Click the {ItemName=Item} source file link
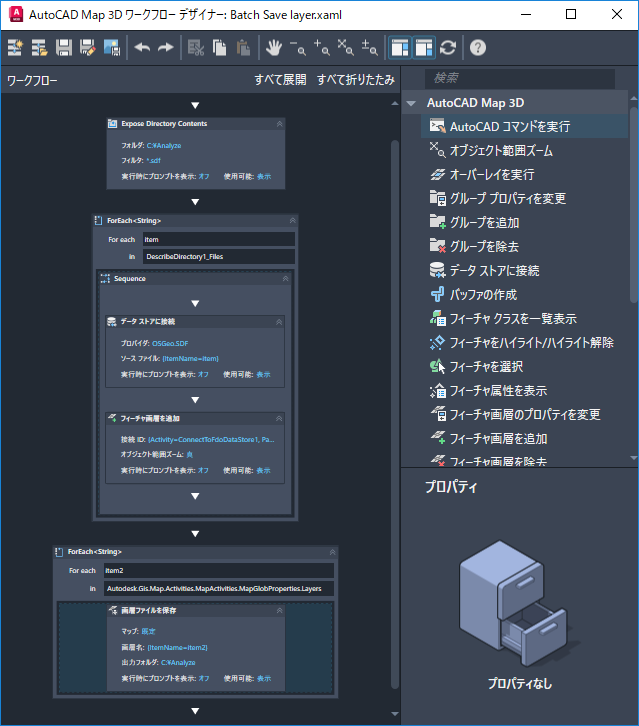Image resolution: width=639 pixels, height=726 pixels. coord(190,358)
